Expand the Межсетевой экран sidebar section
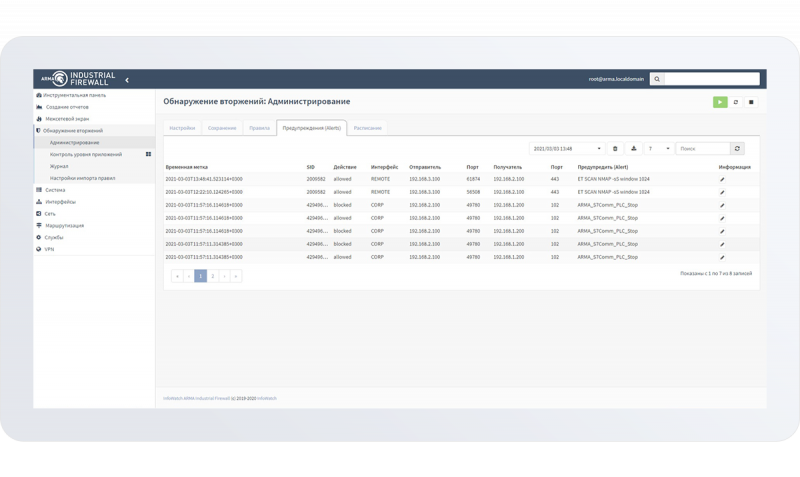The height and width of the screenshot is (477, 800). point(66,118)
